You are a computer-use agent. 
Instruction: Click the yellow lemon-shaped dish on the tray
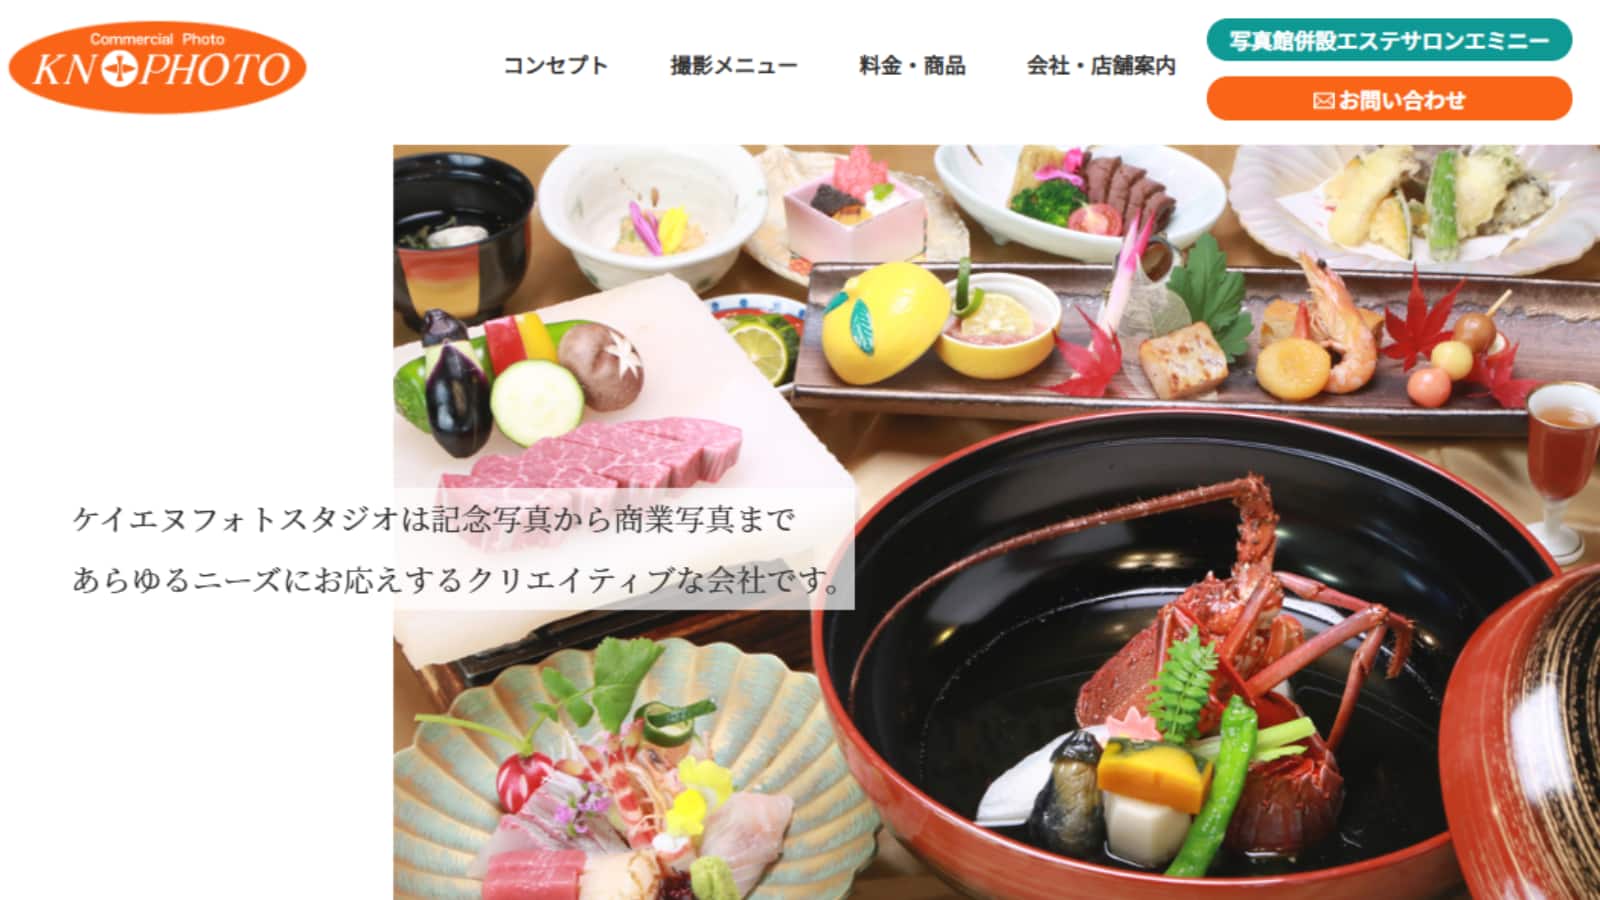(885, 322)
